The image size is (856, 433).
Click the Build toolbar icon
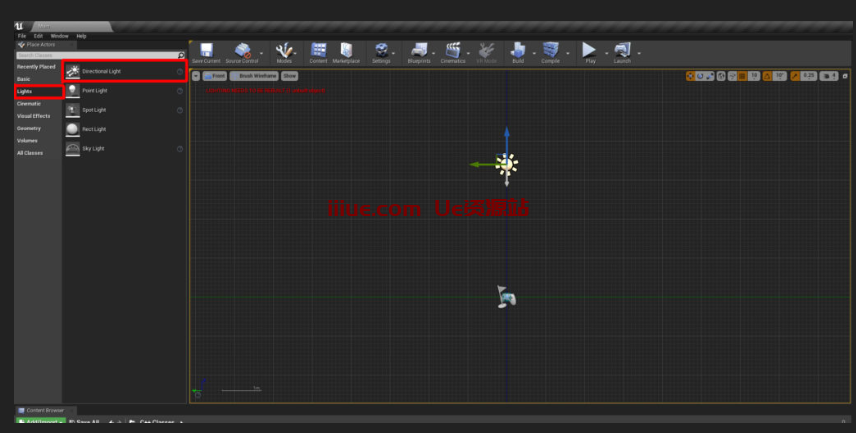click(x=518, y=51)
